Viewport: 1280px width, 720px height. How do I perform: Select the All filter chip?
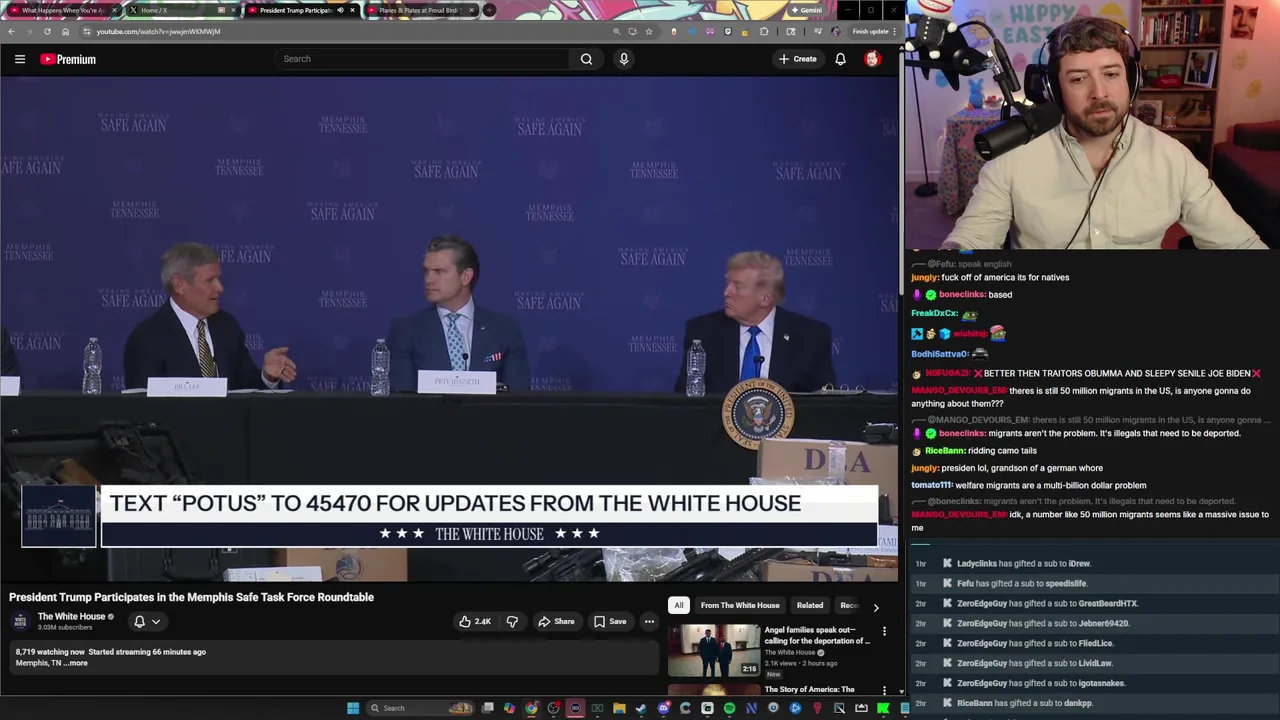point(678,605)
